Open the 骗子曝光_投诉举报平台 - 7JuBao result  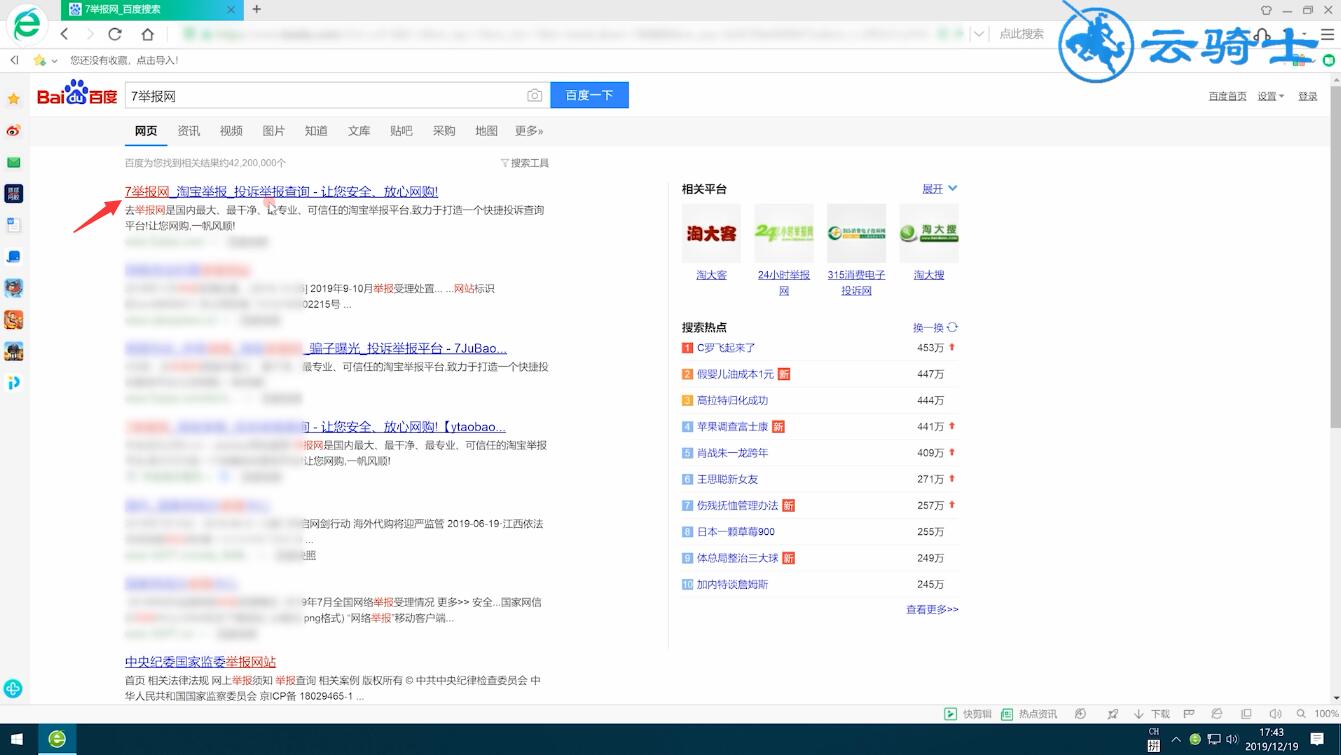[x=408, y=348]
